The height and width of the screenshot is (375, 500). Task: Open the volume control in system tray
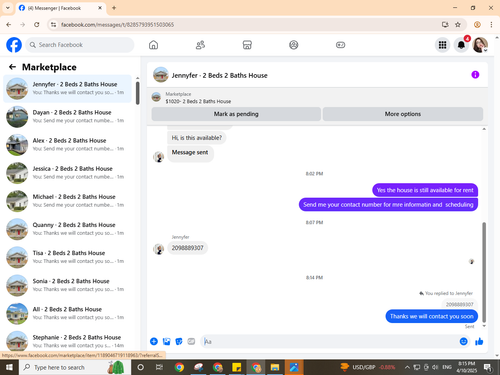tap(435, 367)
